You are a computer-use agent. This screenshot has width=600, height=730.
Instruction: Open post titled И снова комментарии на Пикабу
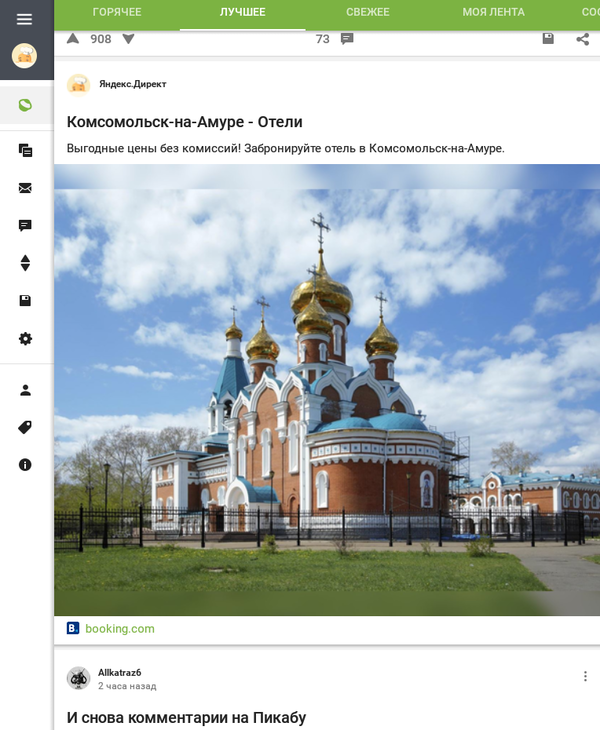click(186, 717)
